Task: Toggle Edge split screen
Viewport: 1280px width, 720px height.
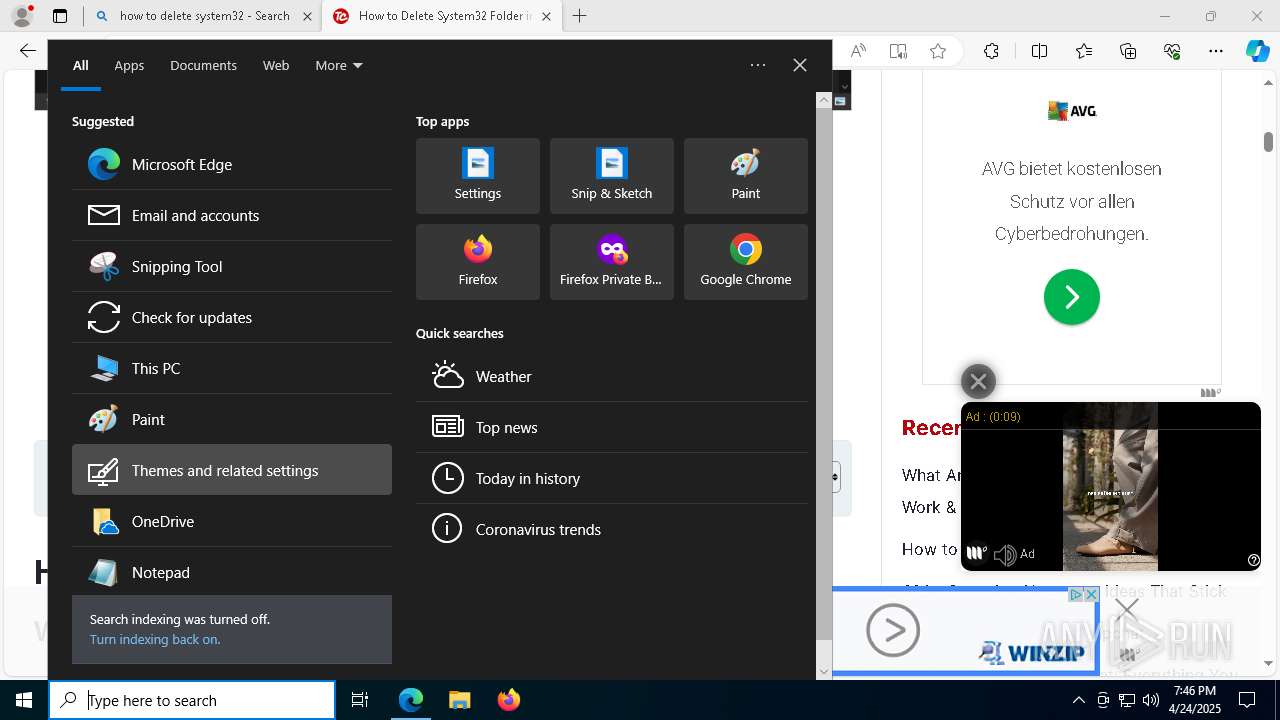Action: [x=1039, y=51]
